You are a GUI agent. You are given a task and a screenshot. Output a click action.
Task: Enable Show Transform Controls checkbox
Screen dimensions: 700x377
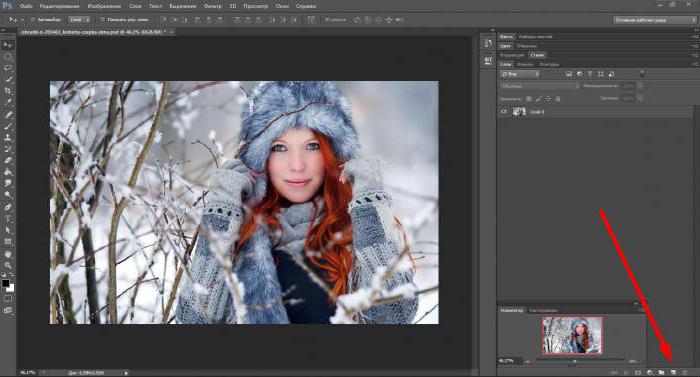(102, 20)
